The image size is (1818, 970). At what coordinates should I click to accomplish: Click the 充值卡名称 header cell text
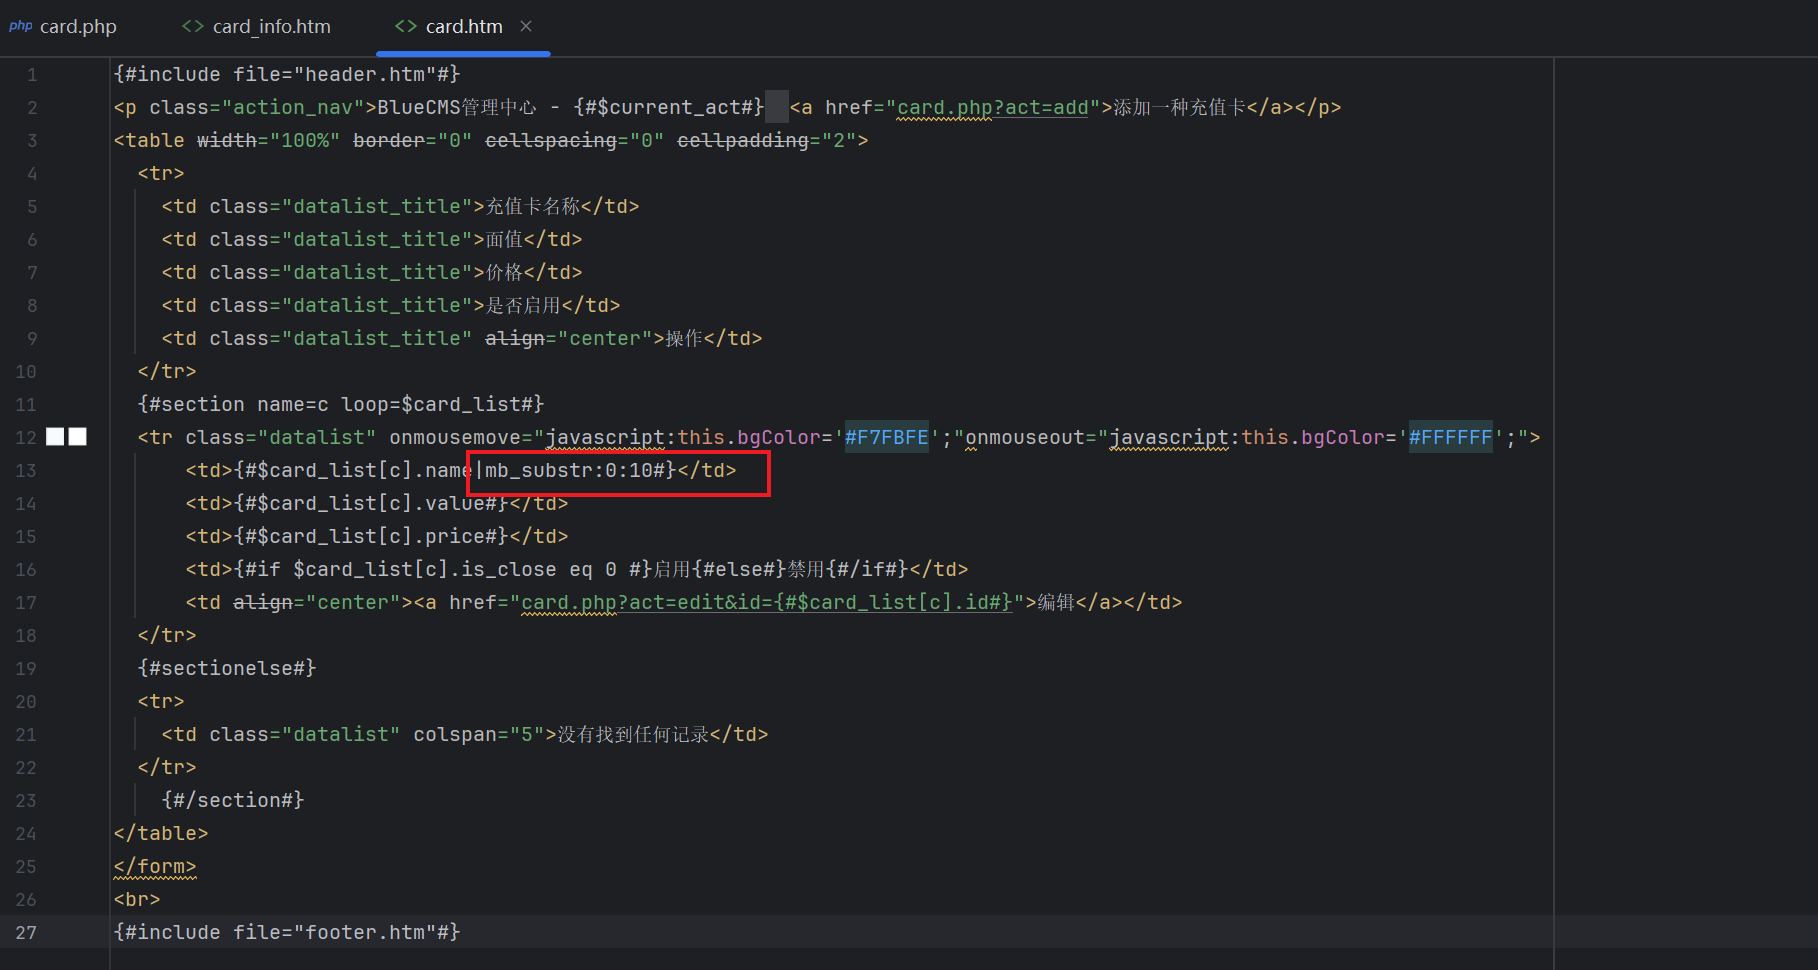(533, 206)
